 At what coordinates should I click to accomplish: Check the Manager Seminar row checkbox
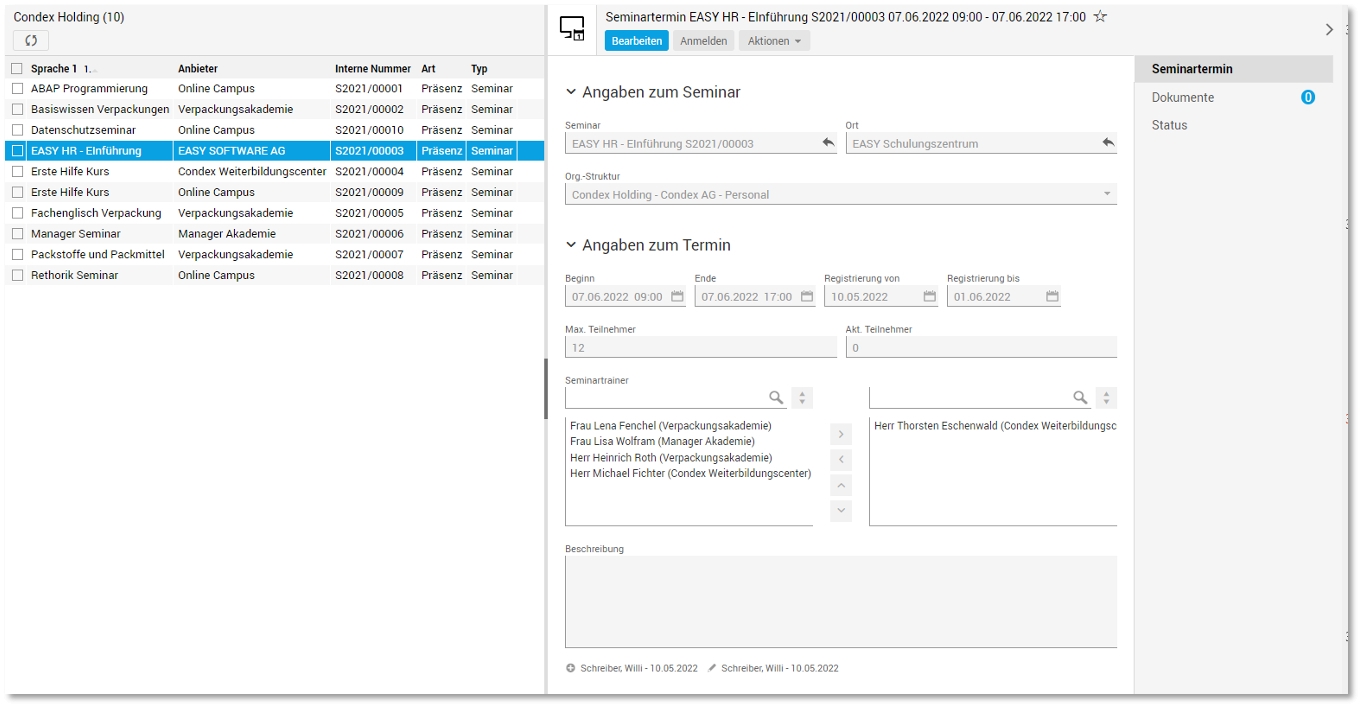click(17, 234)
